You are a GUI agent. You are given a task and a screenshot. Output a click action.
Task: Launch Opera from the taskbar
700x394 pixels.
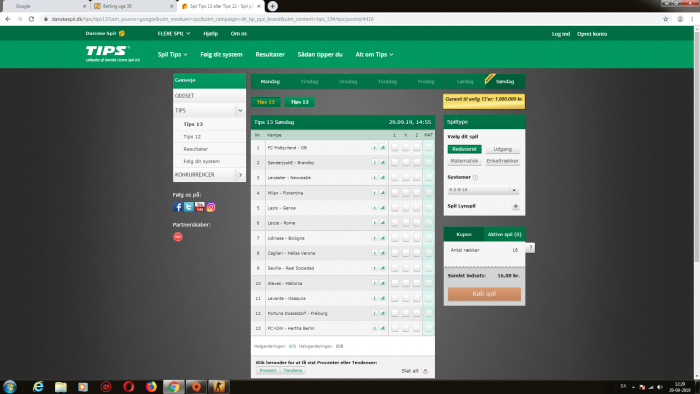pos(129,386)
